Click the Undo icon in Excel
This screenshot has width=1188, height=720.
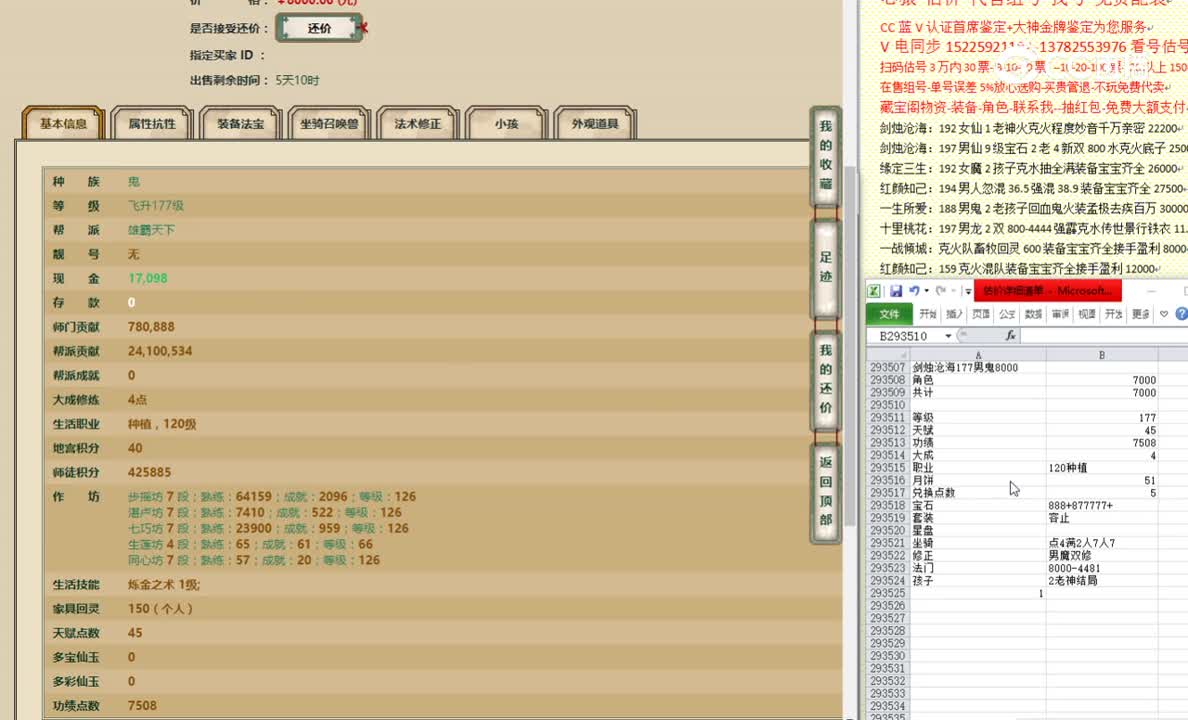coord(914,290)
